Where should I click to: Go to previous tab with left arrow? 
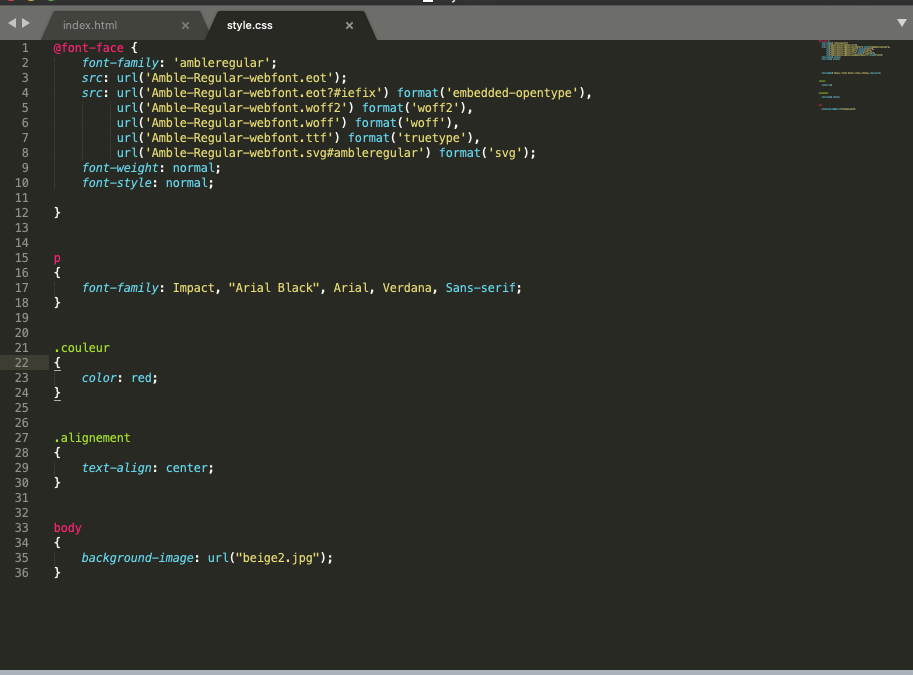(x=12, y=22)
